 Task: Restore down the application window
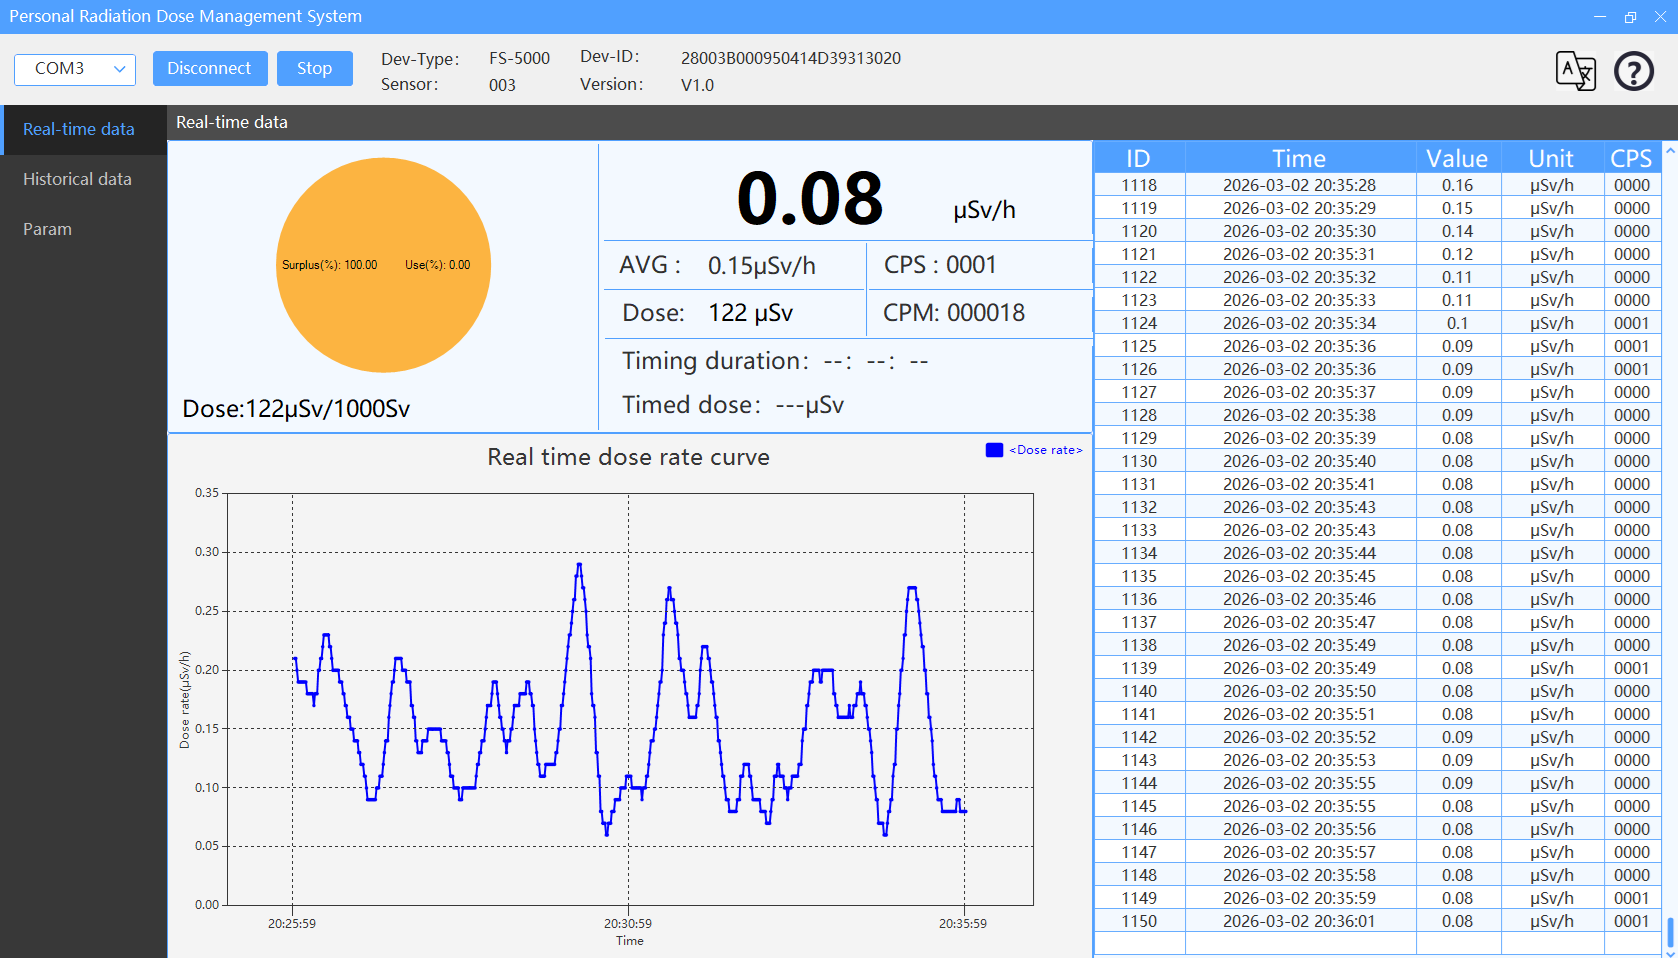pos(1630,17)
